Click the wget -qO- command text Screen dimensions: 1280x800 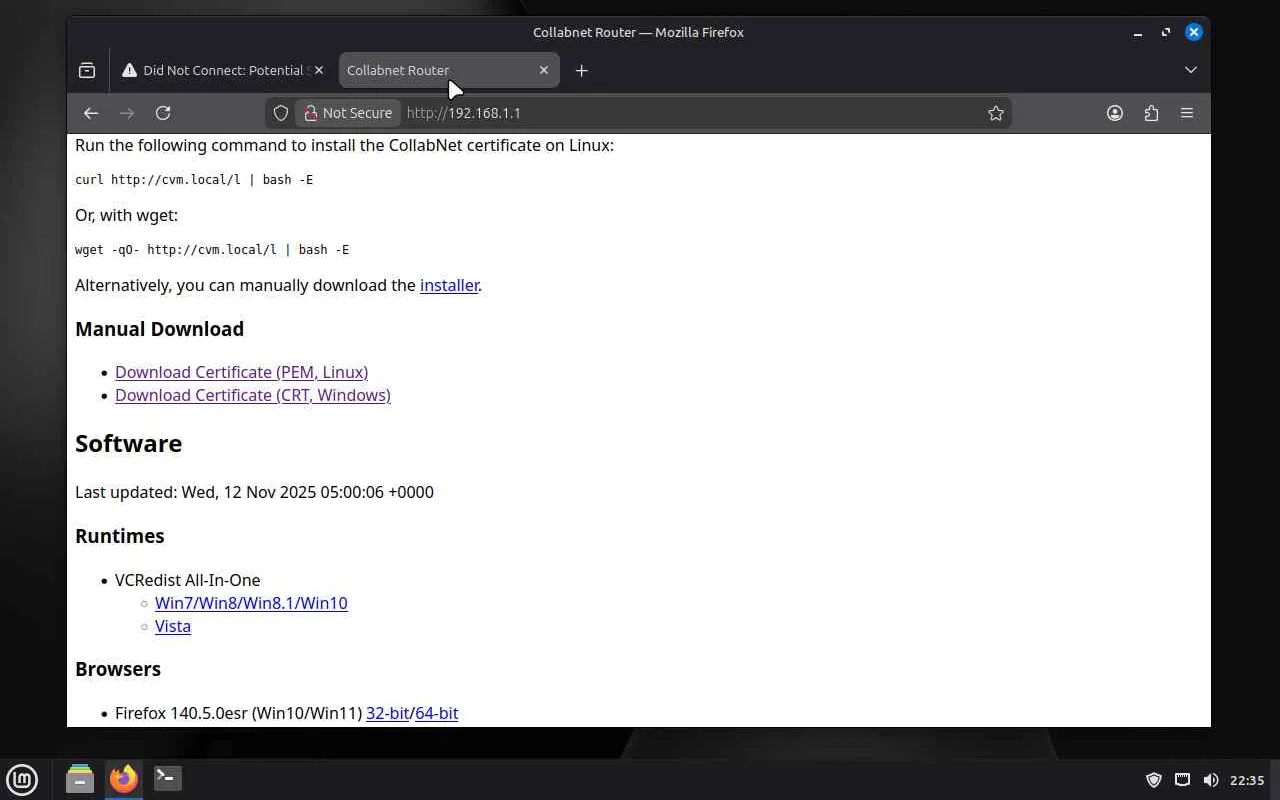212,250
